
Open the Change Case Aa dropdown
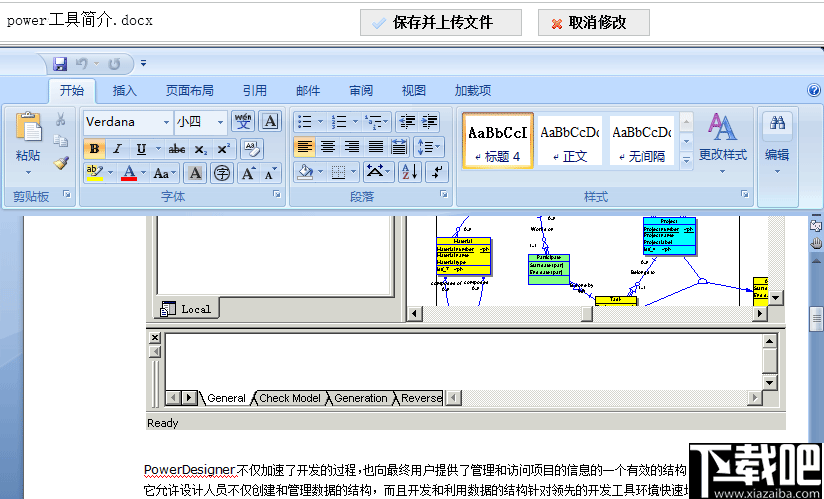click(x=164, y=173)
